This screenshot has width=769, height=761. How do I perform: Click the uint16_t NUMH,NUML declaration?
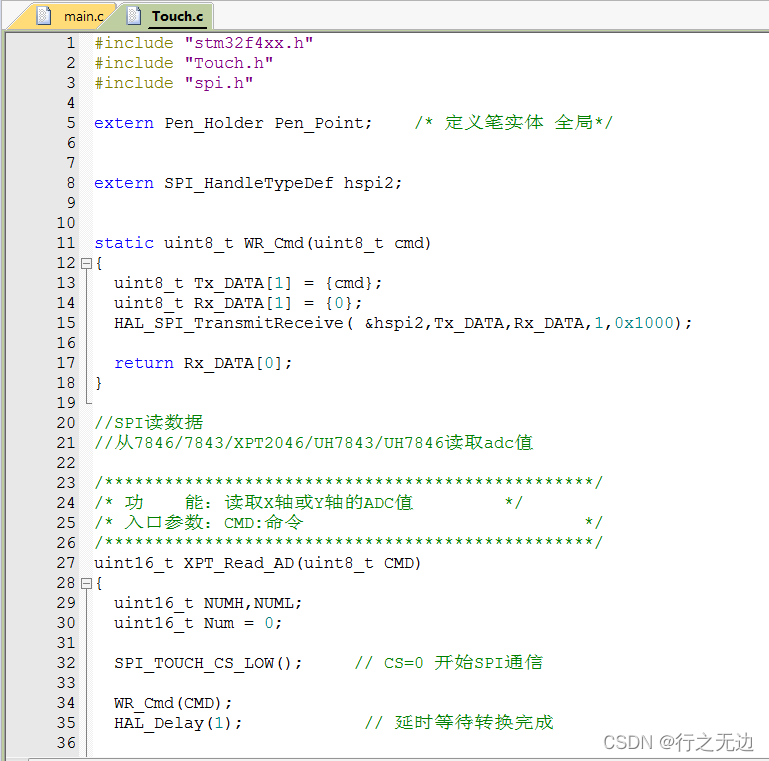tap(208, 603)
